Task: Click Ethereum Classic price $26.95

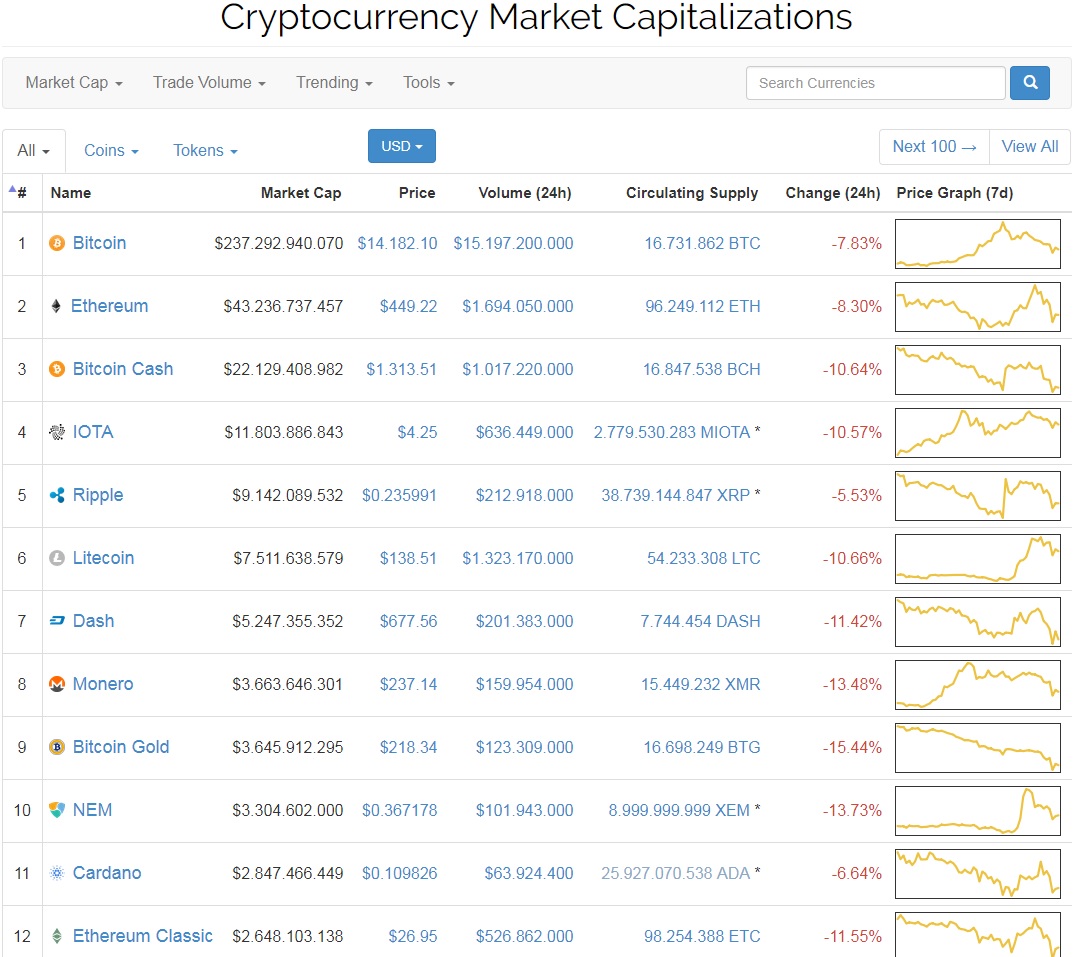Action: click(x=413, y=937)
